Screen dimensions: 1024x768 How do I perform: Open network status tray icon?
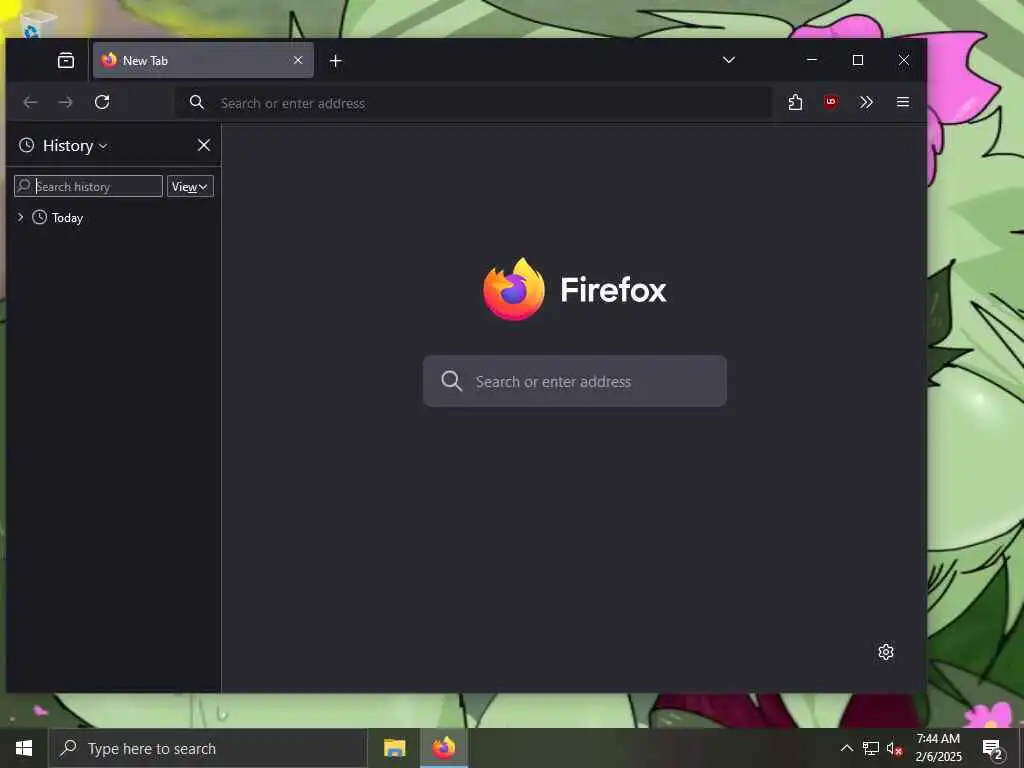[x=871, y=748]
